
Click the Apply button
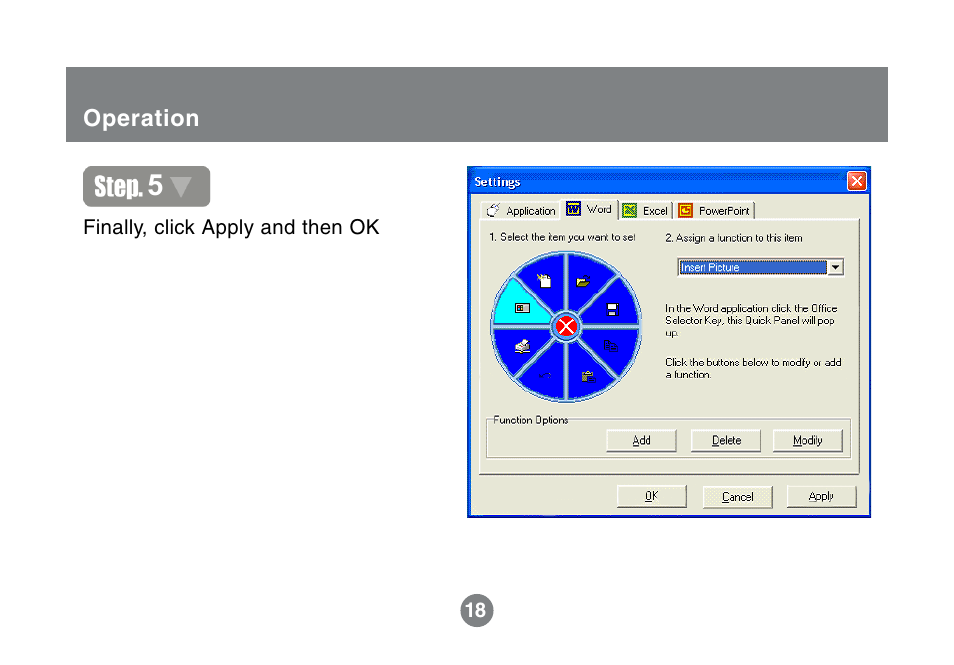pos(821,496)
